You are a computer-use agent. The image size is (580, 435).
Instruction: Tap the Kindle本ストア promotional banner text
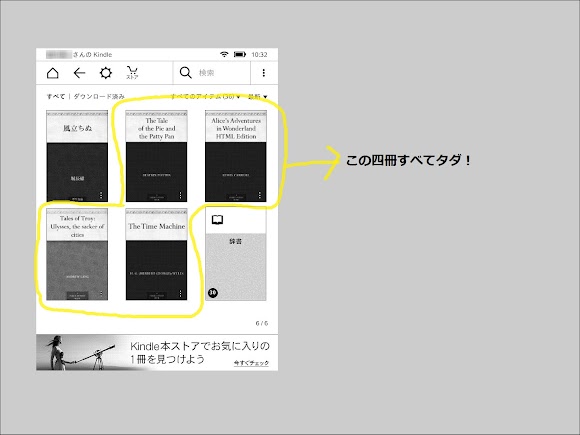tap(200, 352)
